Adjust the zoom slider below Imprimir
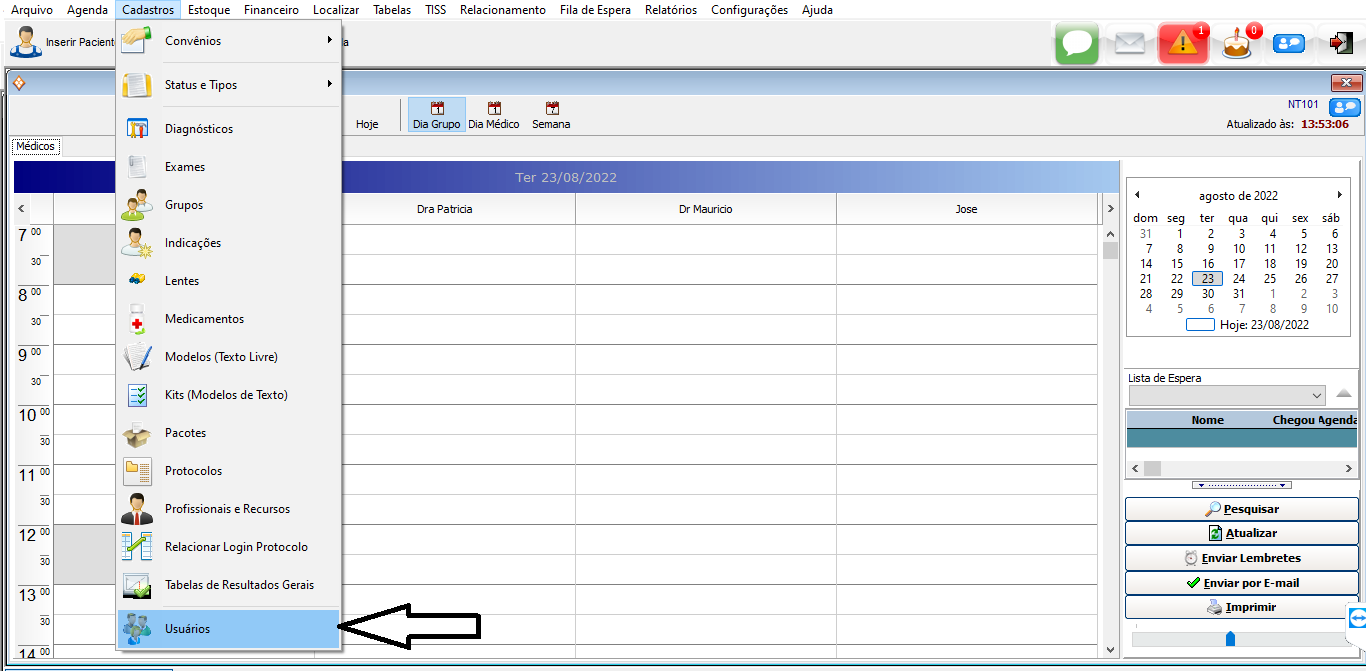 [x=1230, y=638]
